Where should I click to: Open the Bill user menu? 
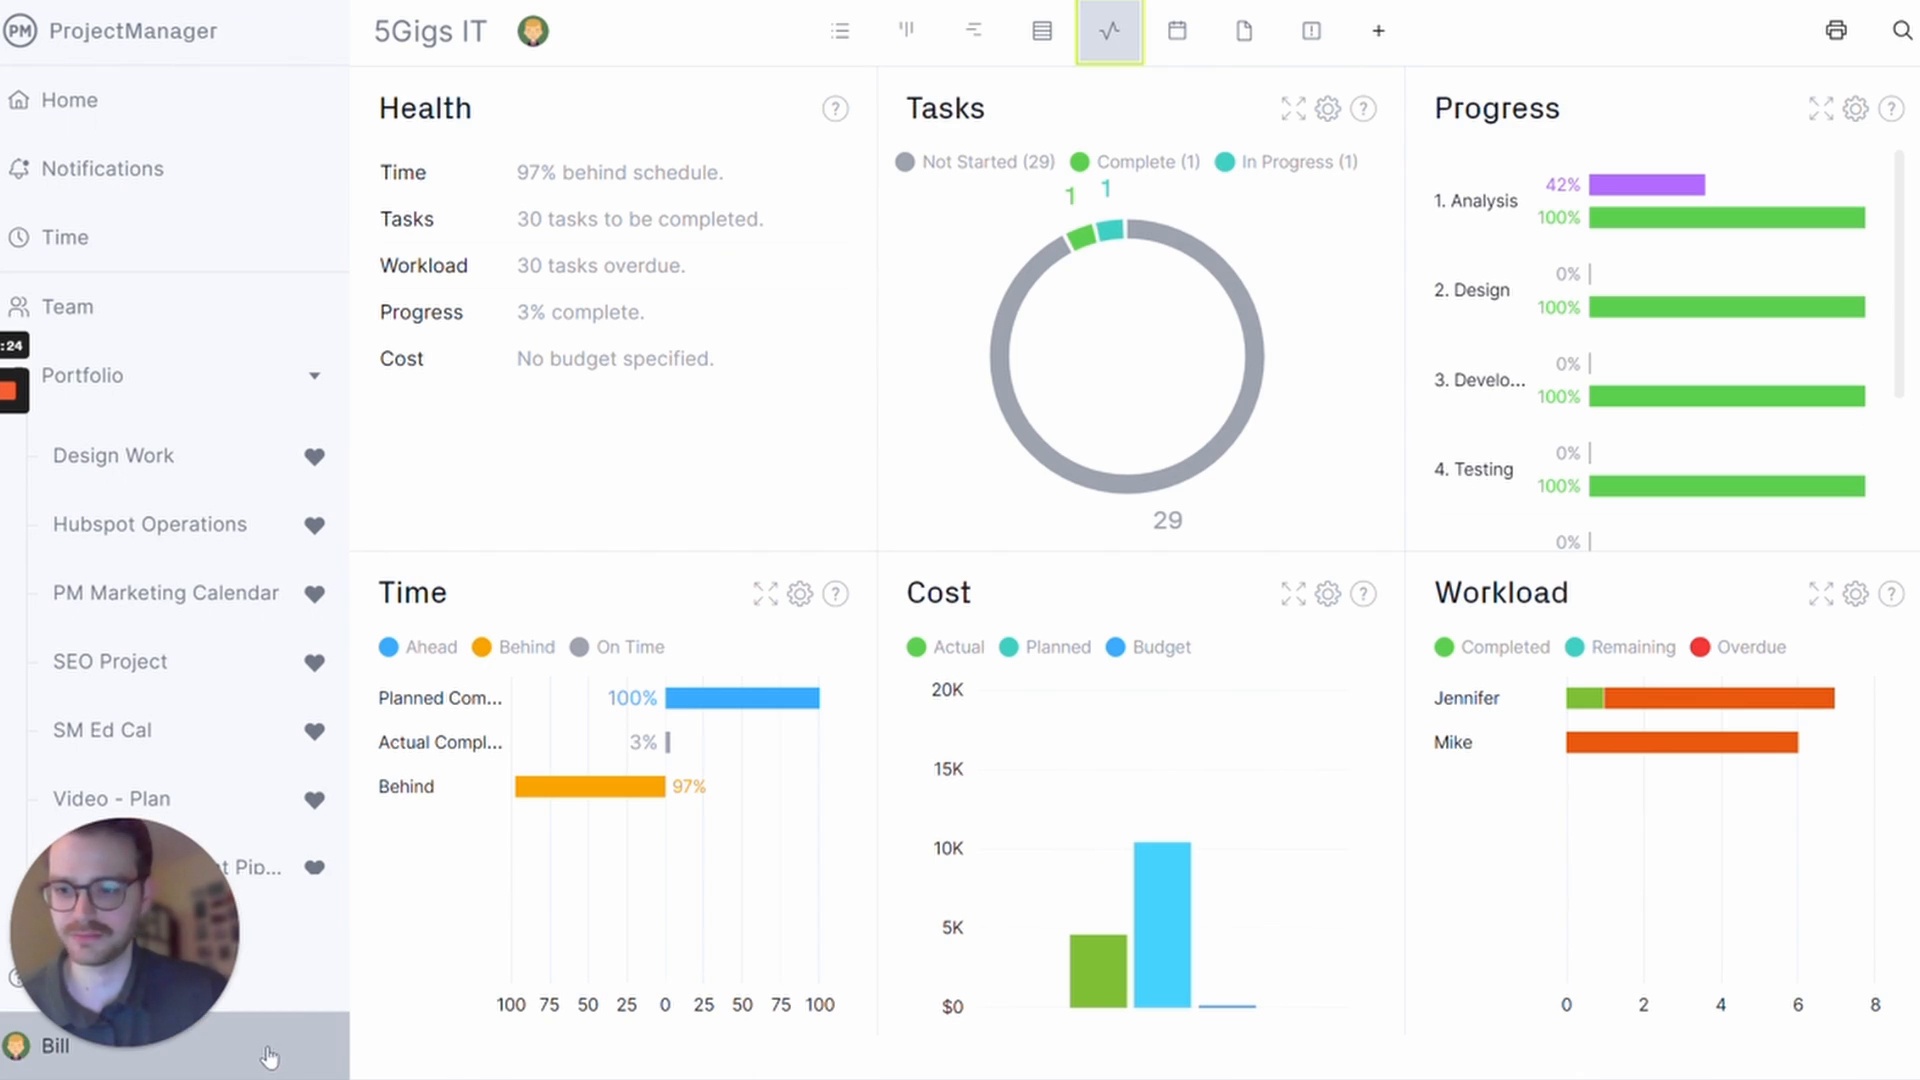point(175,1046)
